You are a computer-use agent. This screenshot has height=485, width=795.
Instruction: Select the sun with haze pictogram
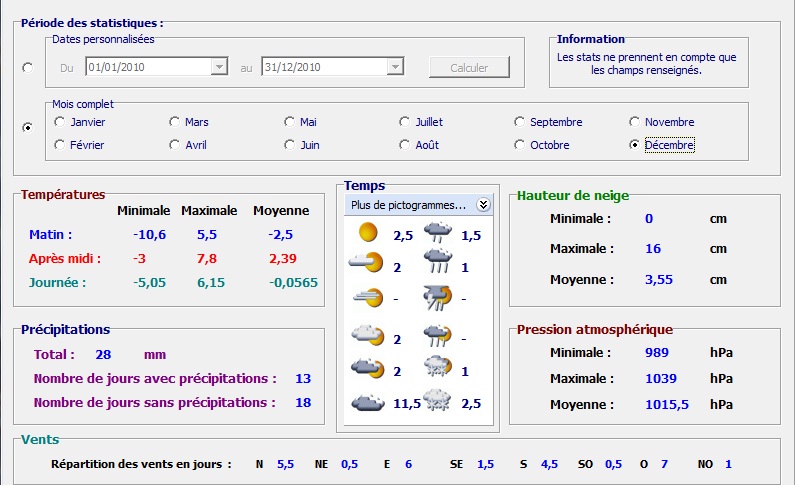pyautogui.click(x=367, y=297)
